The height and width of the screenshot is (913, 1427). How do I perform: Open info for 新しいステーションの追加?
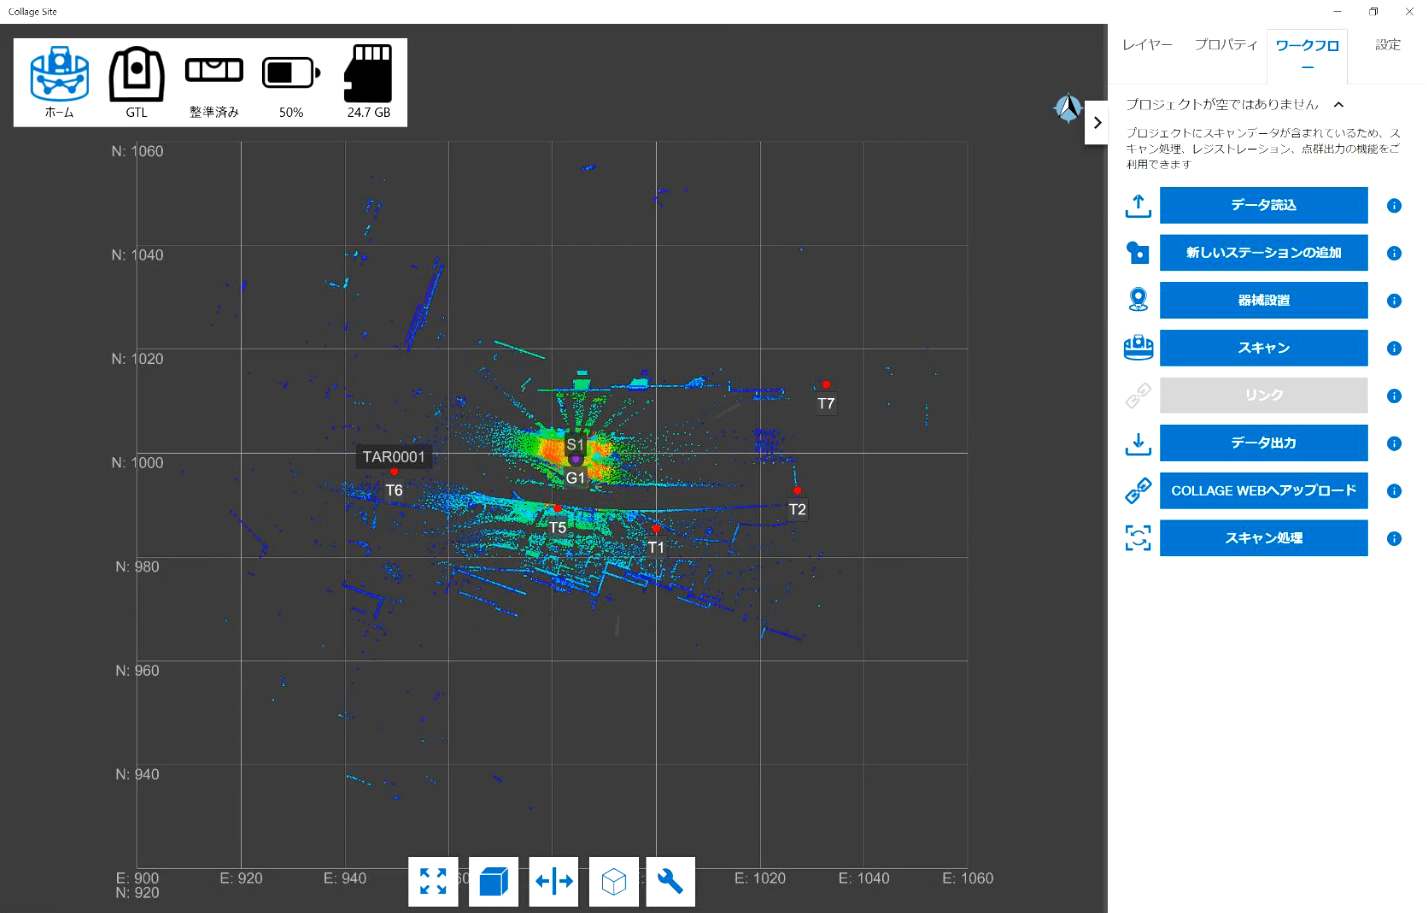(1394, 253)
